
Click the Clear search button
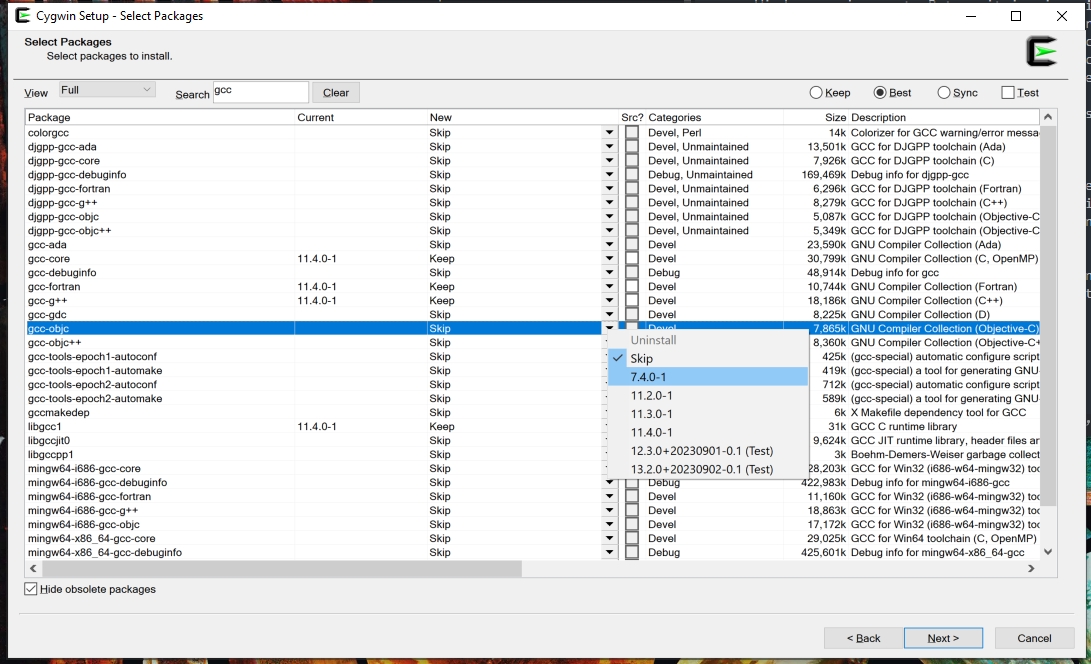pyautogui.click(x=335, y=93)
